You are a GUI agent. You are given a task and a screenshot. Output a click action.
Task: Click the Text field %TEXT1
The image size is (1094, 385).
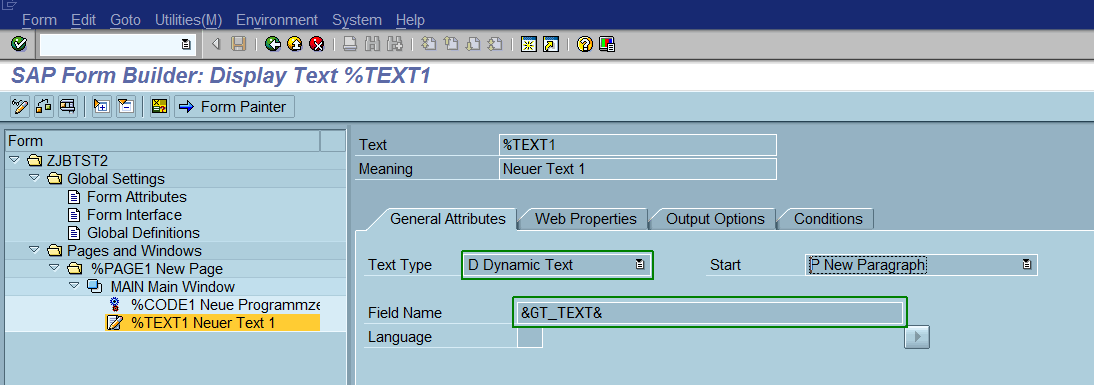click(x=638, y=145)
